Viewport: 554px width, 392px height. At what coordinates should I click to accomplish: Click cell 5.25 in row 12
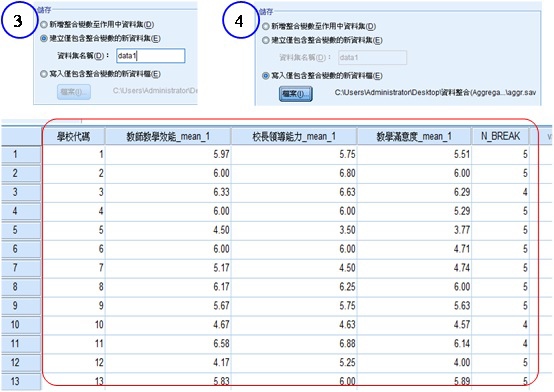[294, 362]
